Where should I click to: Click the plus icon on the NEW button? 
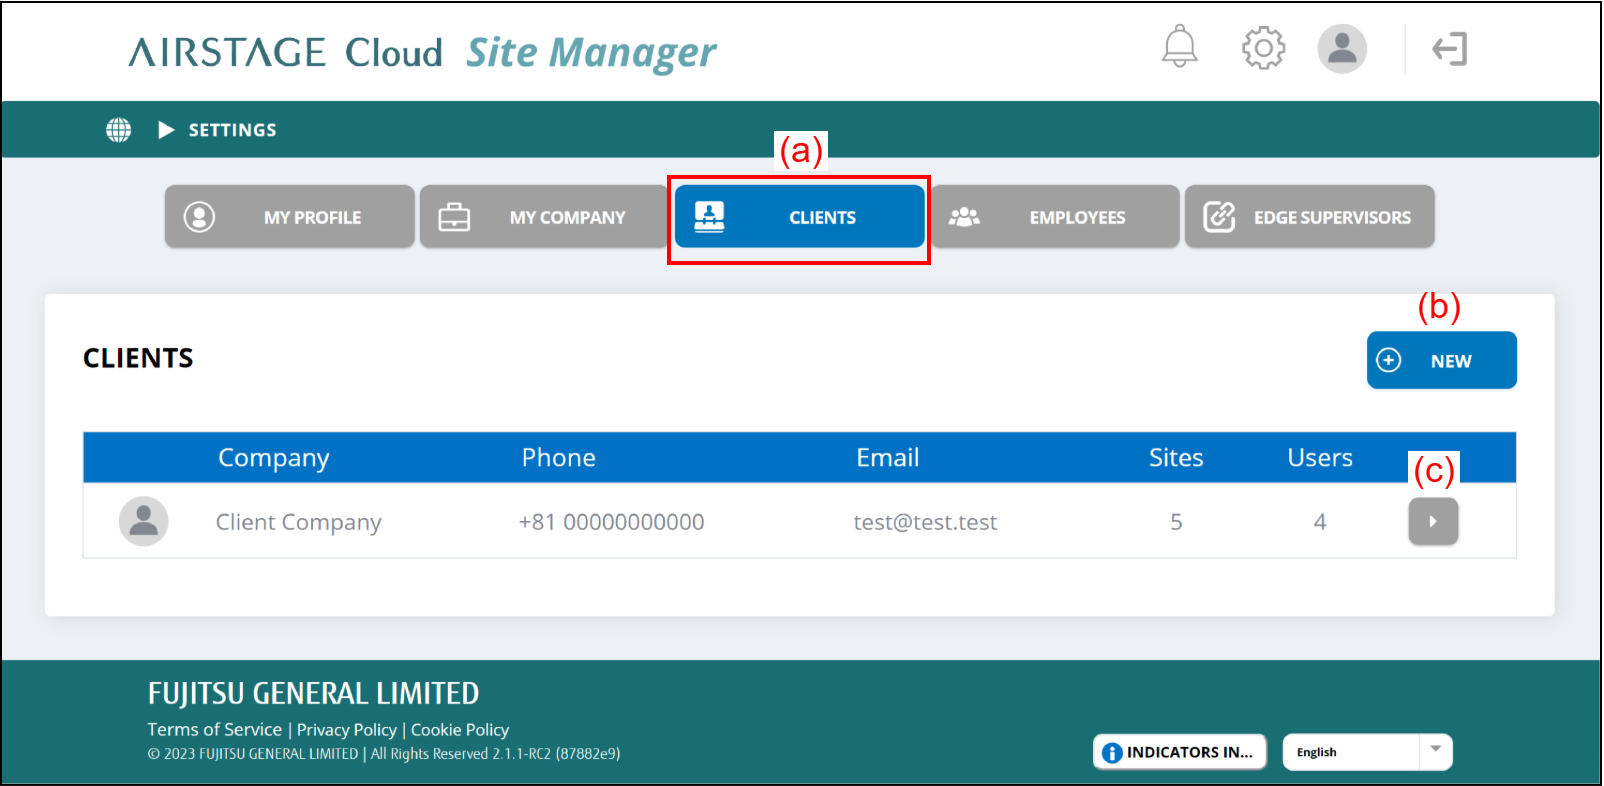1389,360
